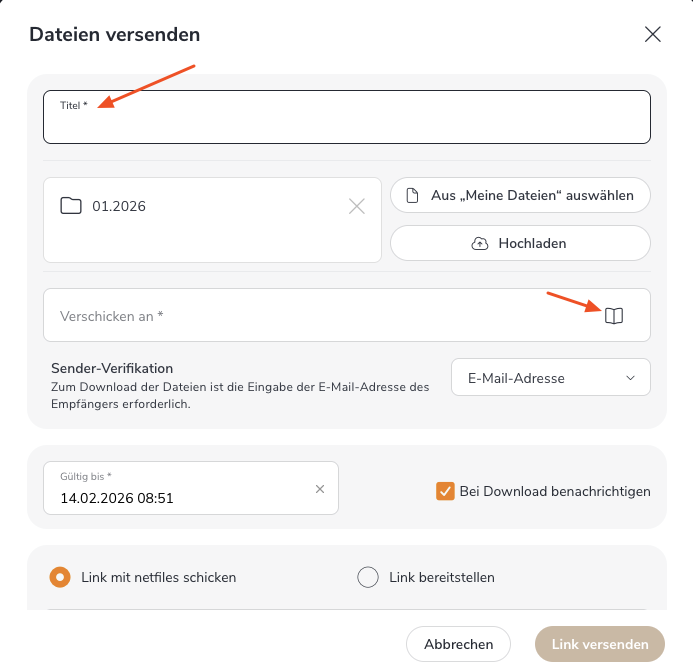This screenshot has height=667, width=693.
Task: Clear the Gültig bis date value
Action: (x=320, y=489)
